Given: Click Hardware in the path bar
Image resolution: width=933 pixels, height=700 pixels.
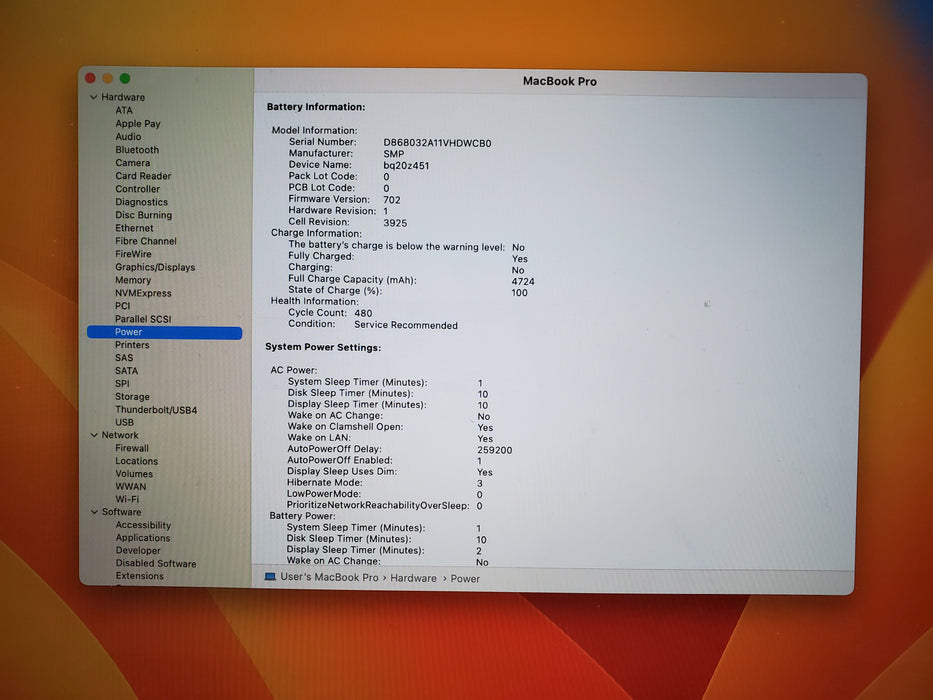Looking at the screenshot, I should pos(414,578).
